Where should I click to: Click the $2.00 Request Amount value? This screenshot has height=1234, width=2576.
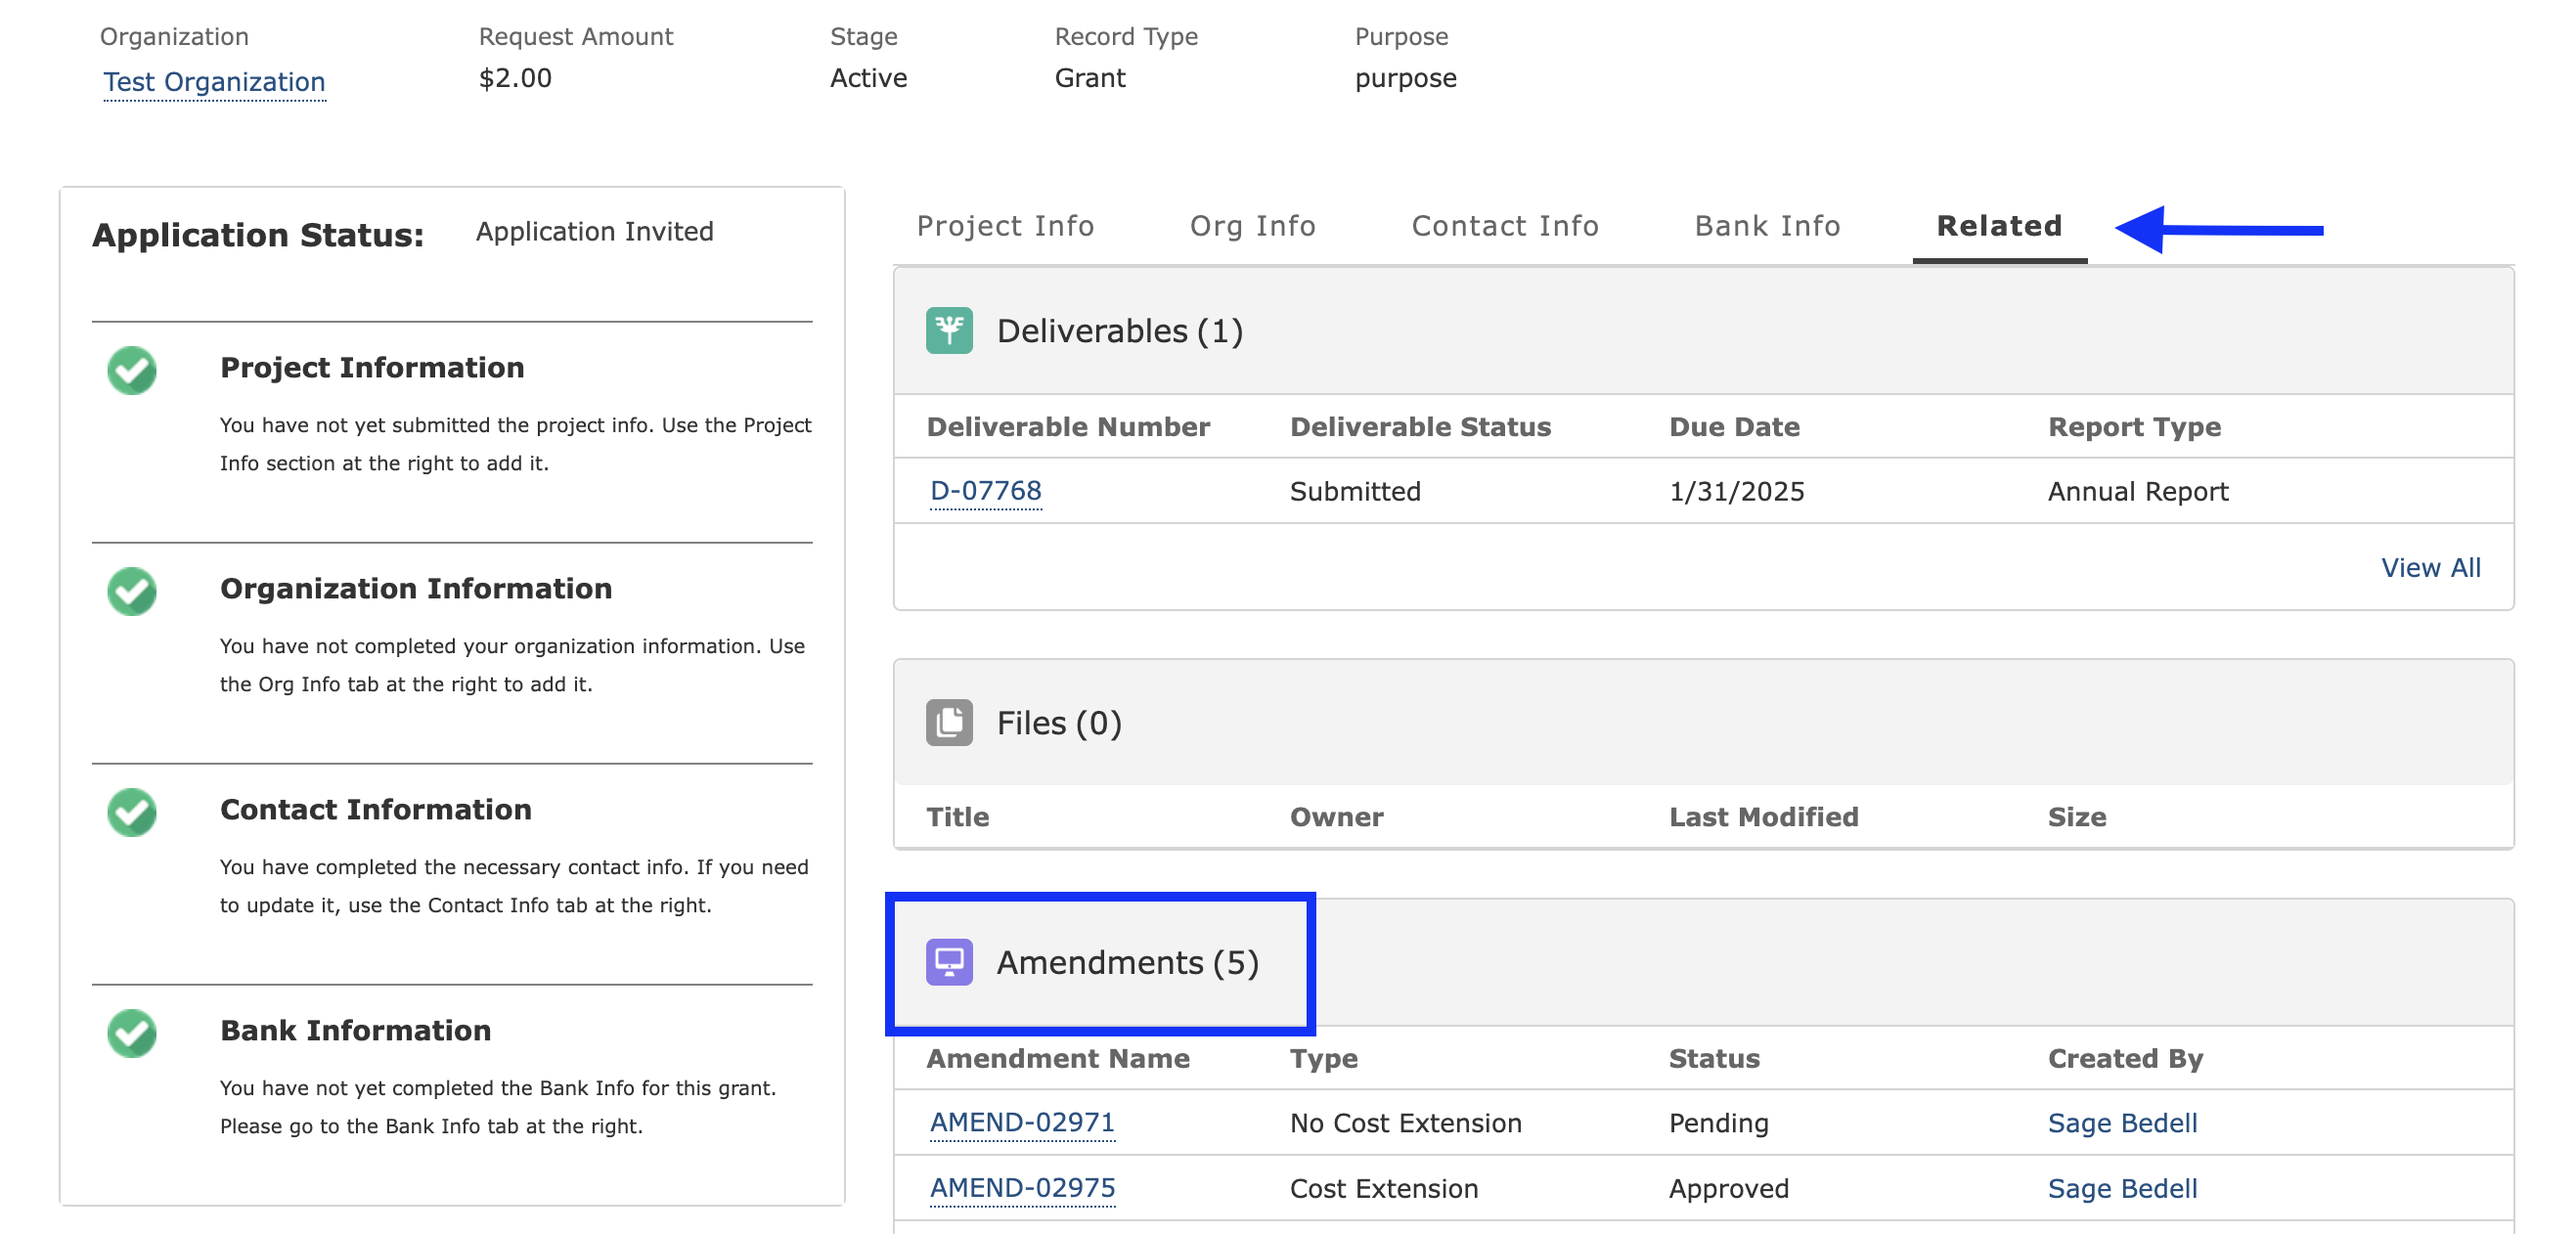coord(515,78)
